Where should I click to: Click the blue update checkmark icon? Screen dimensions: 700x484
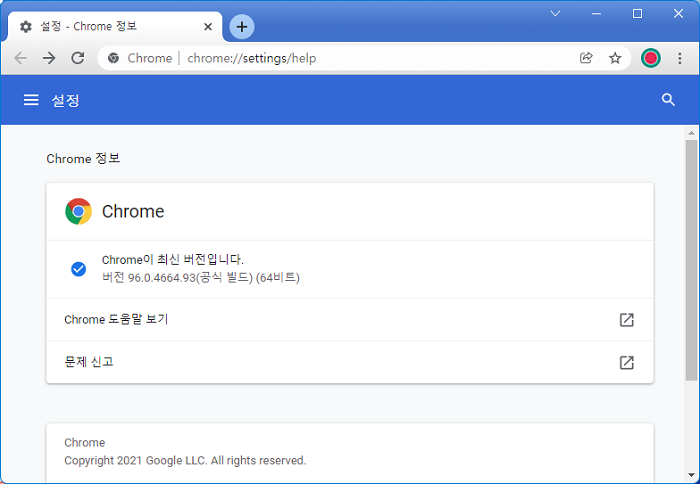pos(79,269)
